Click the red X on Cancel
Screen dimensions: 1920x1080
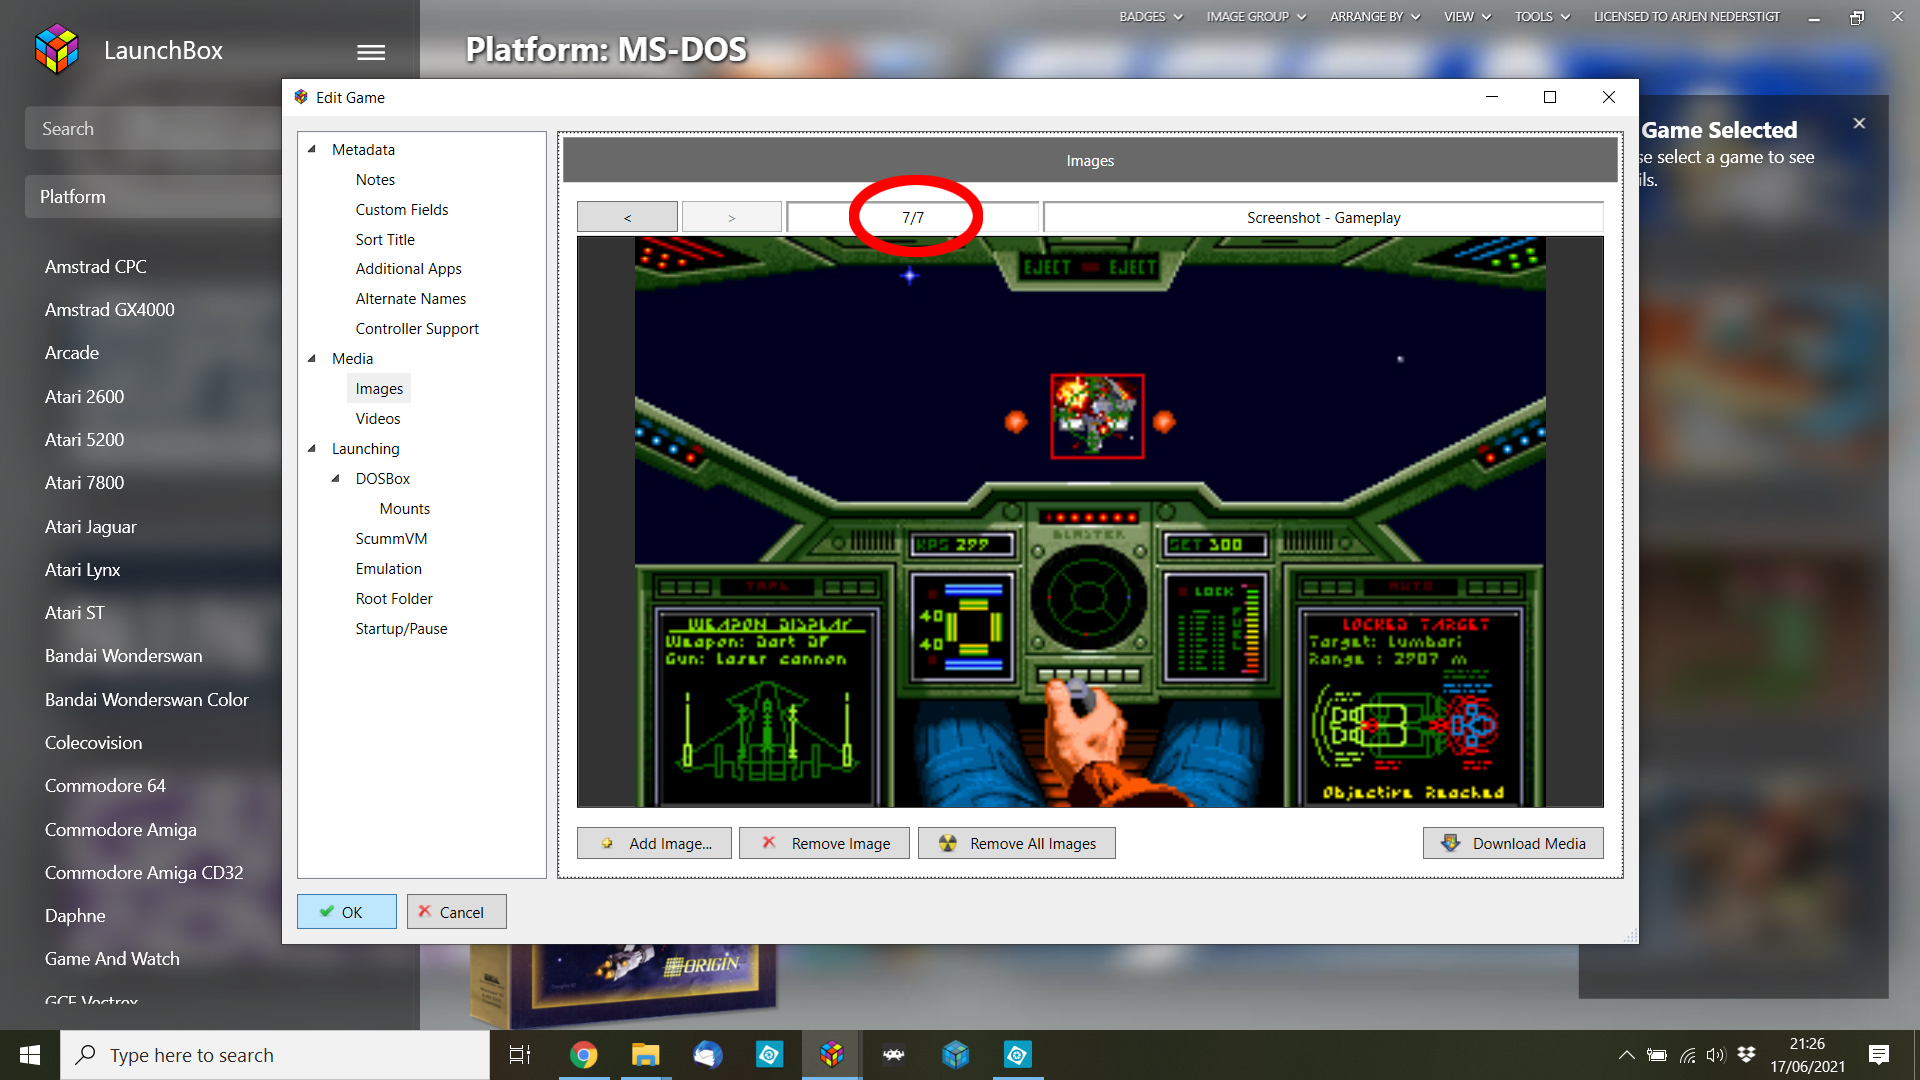425,911
